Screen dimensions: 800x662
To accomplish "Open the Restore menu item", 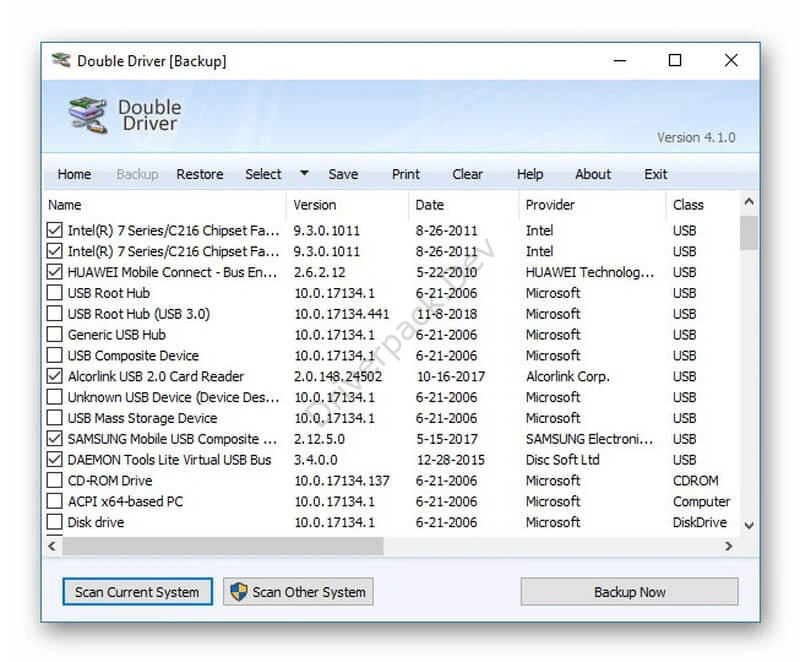I will [200, 174].
